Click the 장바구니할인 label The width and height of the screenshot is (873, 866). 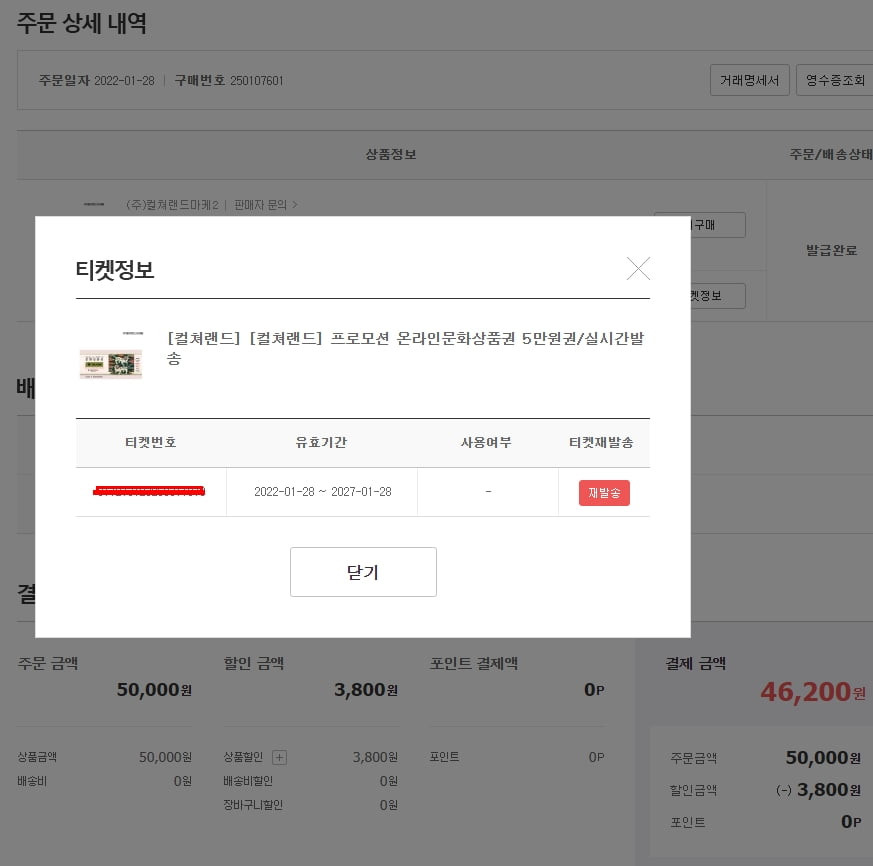coord(253,805)
